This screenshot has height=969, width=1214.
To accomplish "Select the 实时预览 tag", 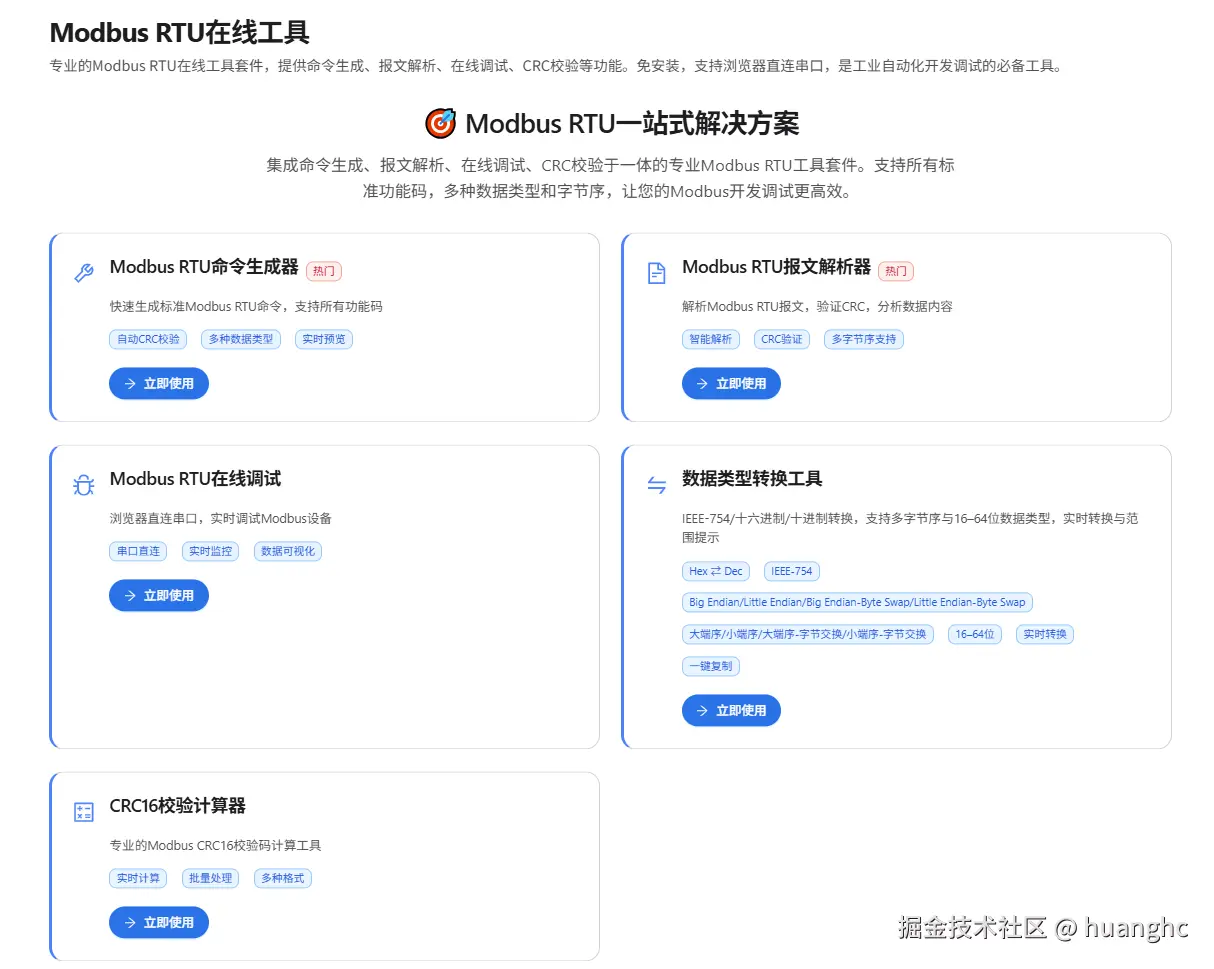I will coord(324,339).
